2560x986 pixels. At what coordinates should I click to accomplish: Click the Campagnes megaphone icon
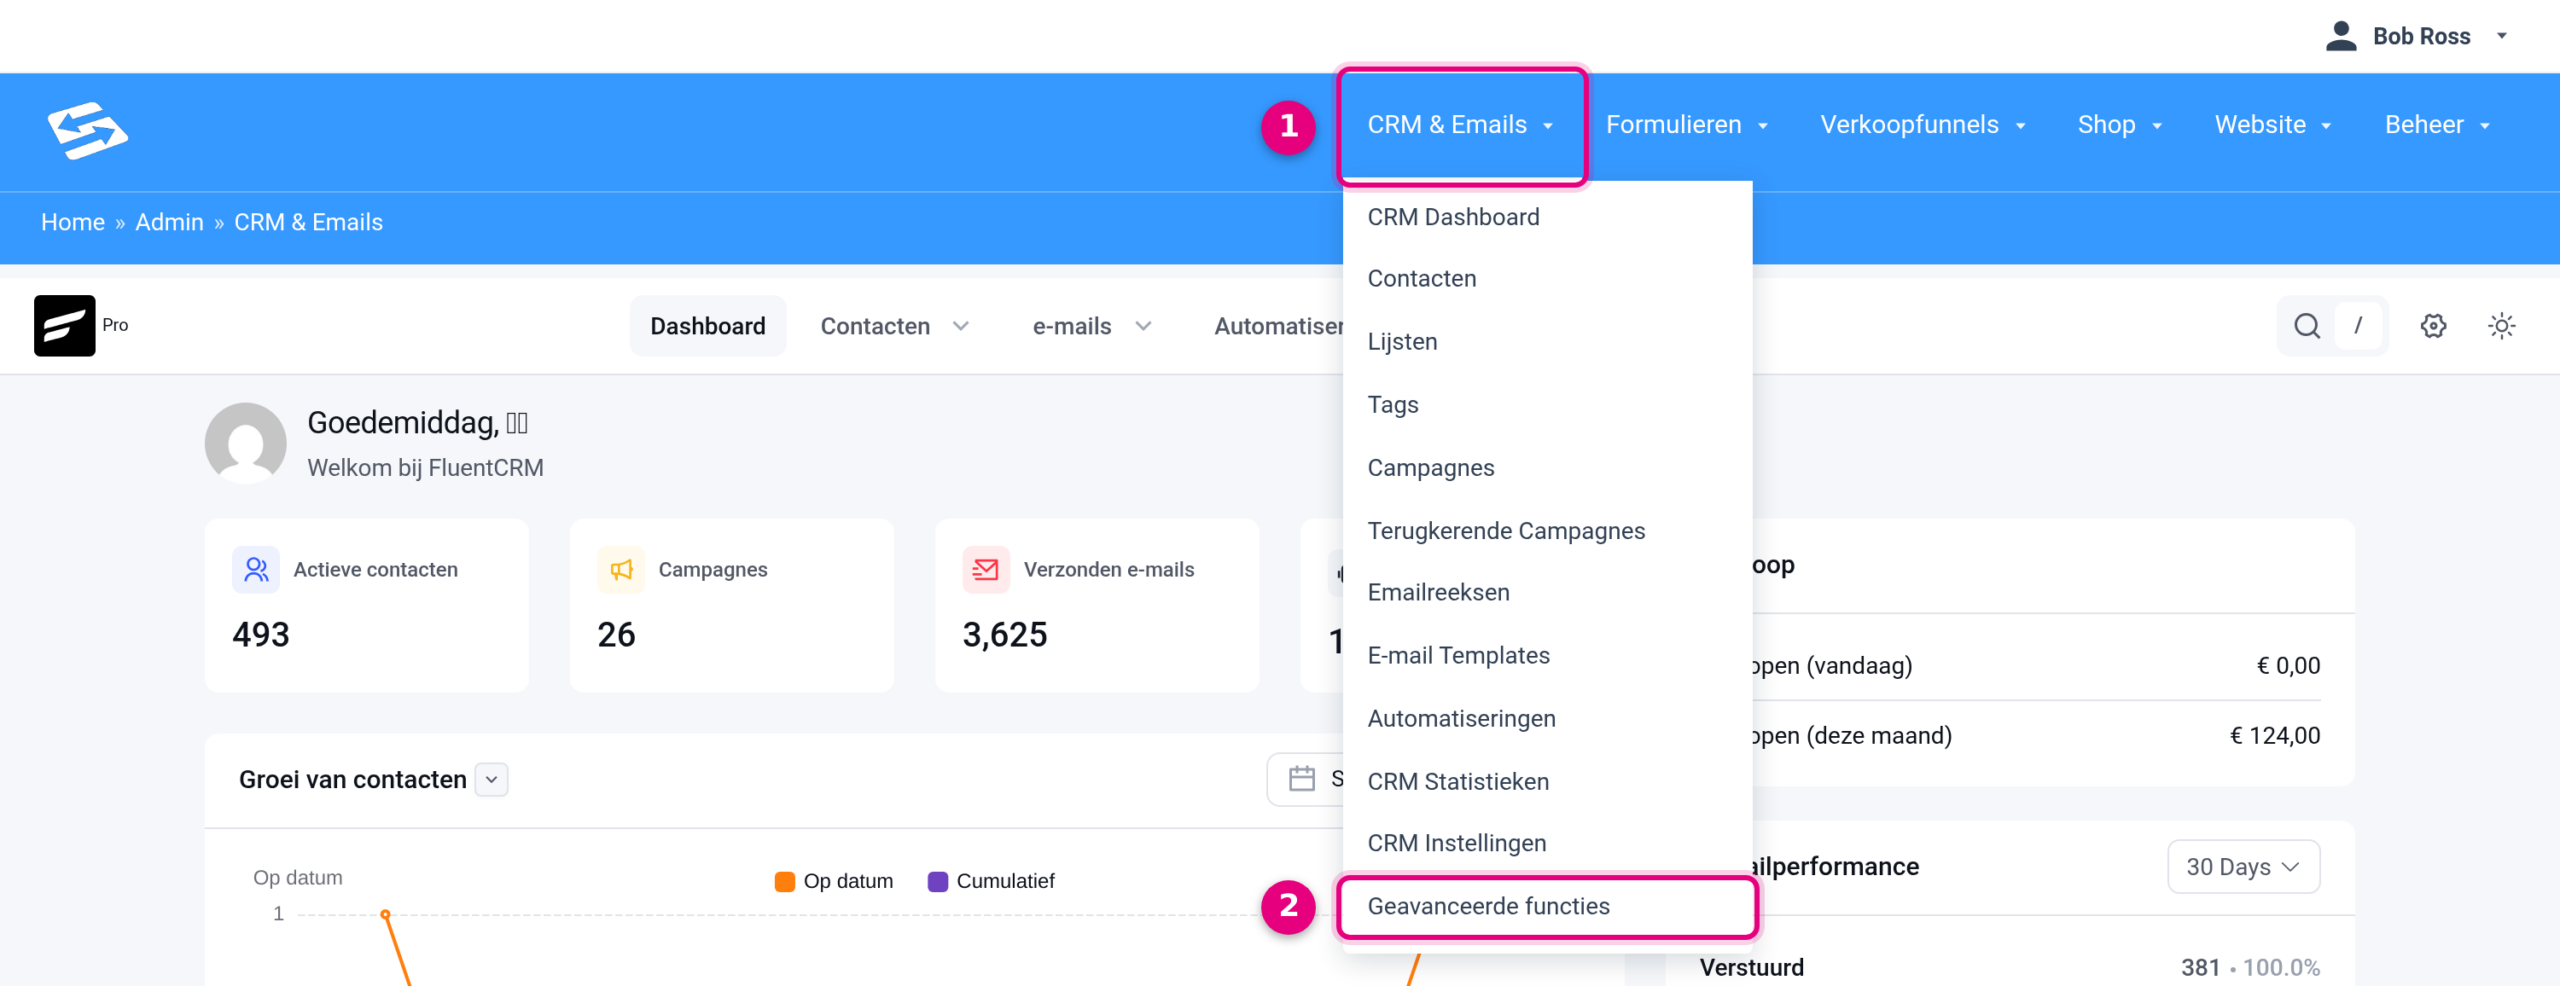[x=621, y=570]
